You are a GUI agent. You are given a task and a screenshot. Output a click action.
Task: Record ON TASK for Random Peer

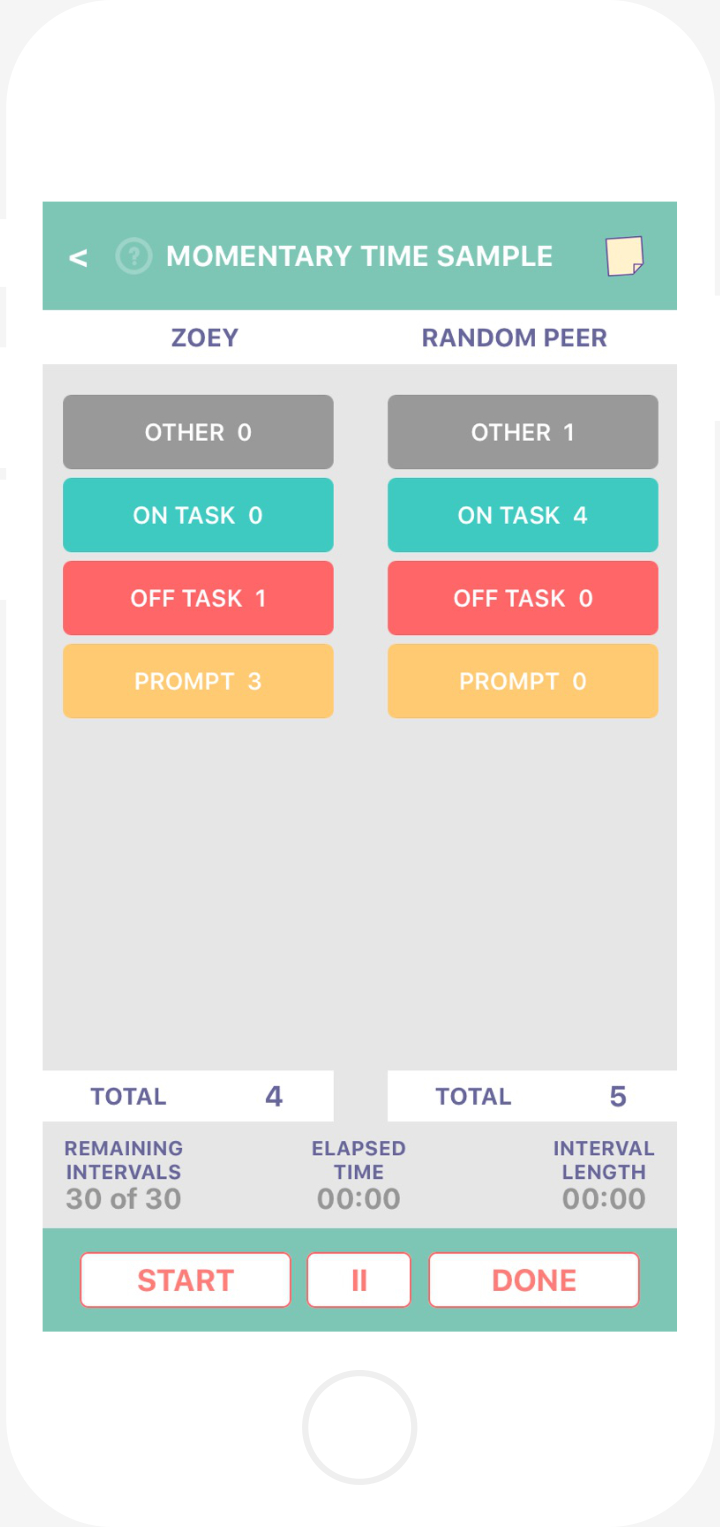(x=522, y=515)
